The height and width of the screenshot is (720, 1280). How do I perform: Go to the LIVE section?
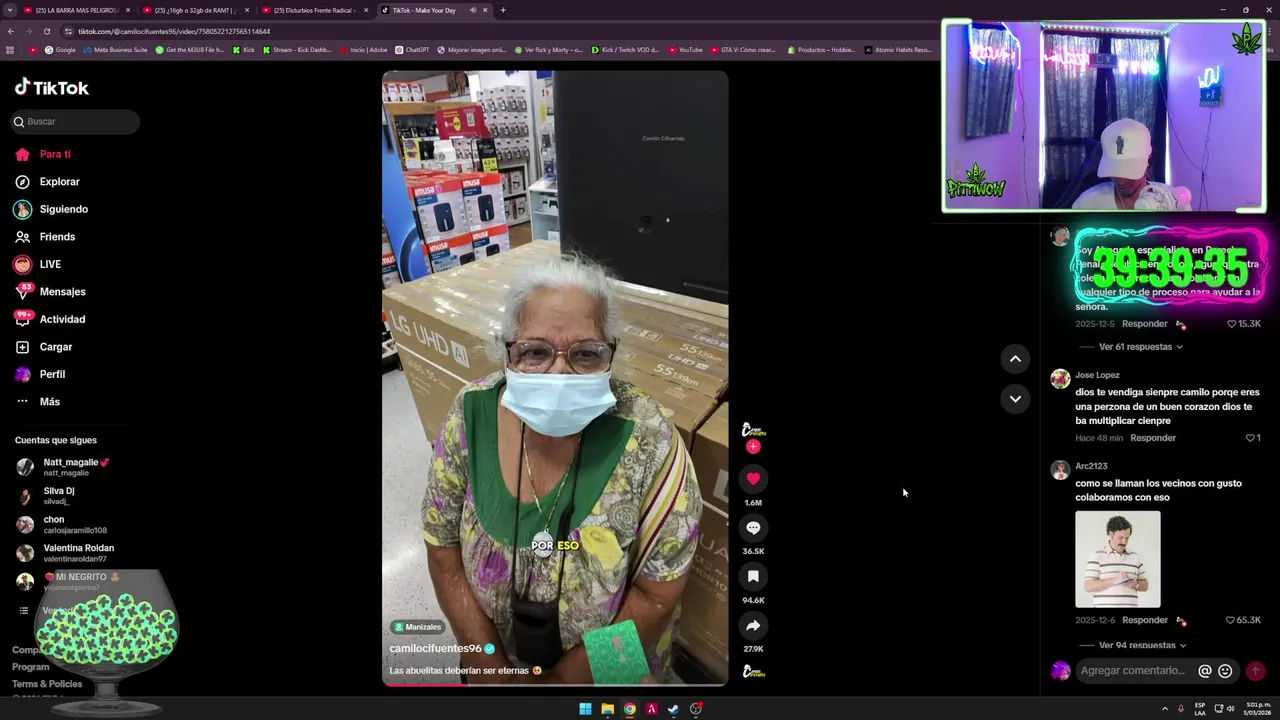click(x=38, y=264)
